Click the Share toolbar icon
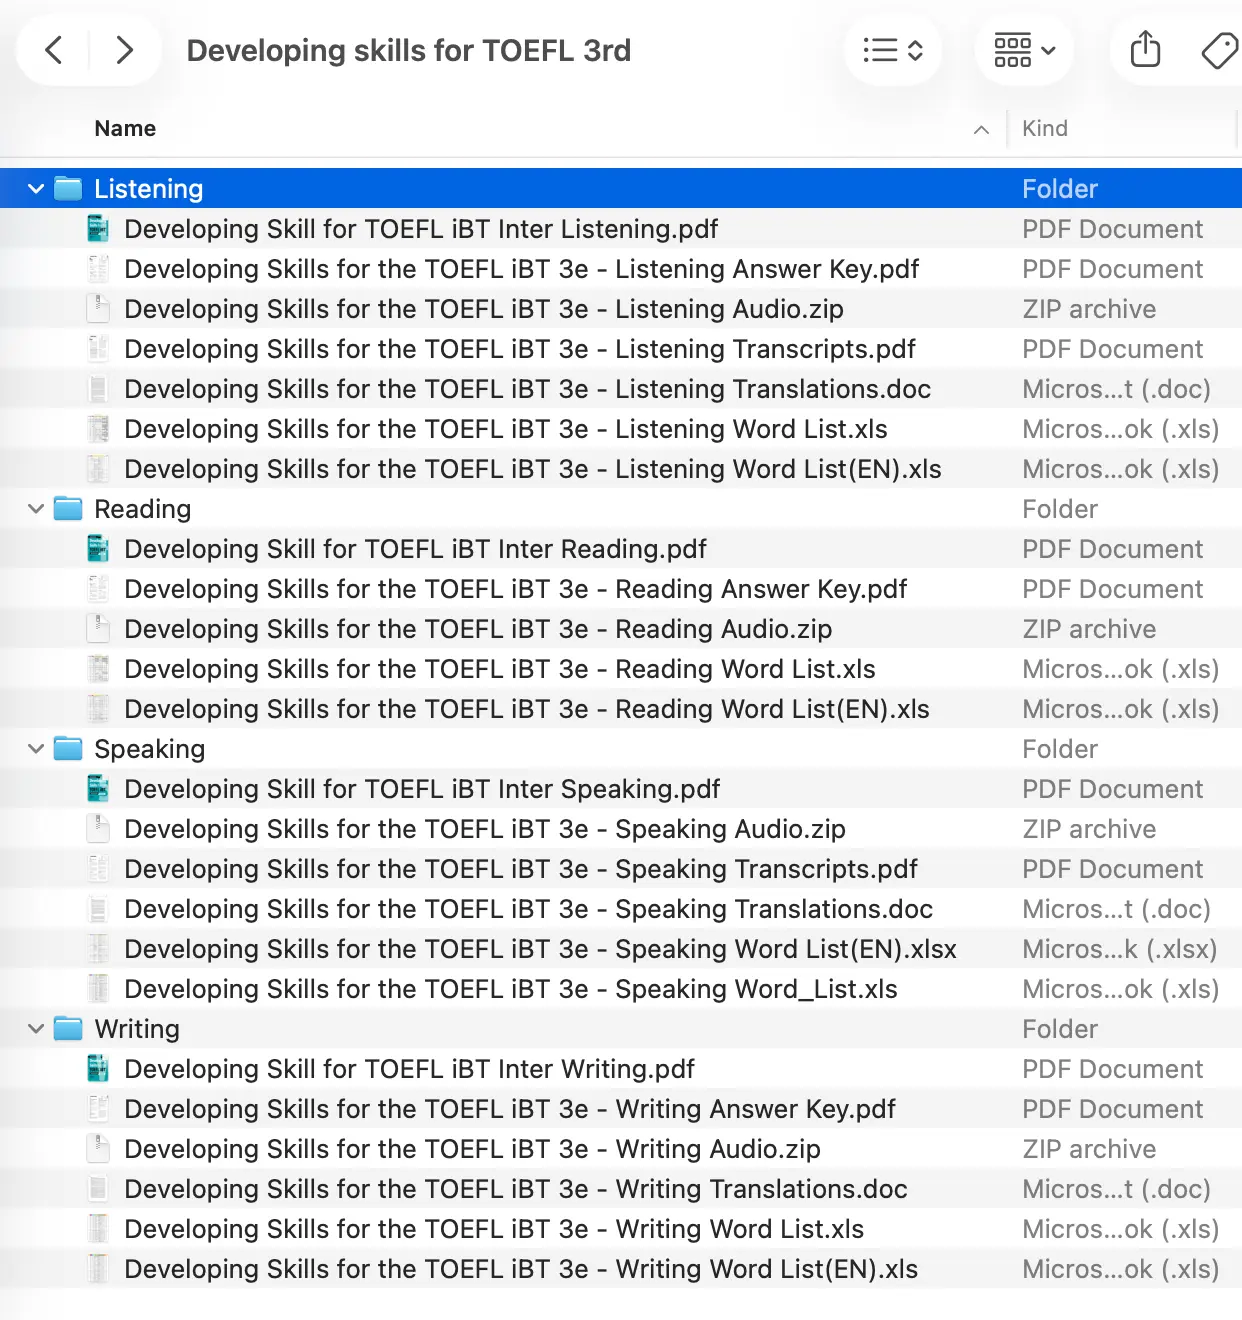This screenshot has width=1242, height=1320. click(x=1145, y=50)
